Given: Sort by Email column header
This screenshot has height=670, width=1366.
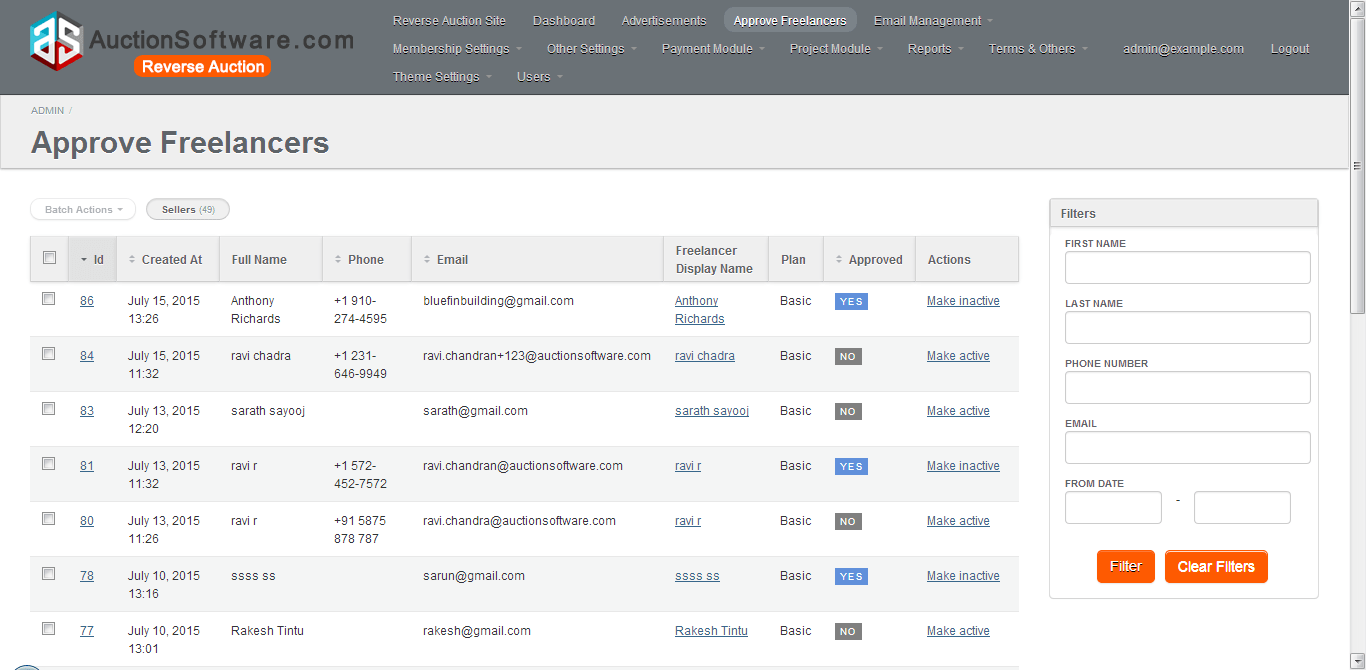Looking at the screenshot, I should (x=537, y=259).
